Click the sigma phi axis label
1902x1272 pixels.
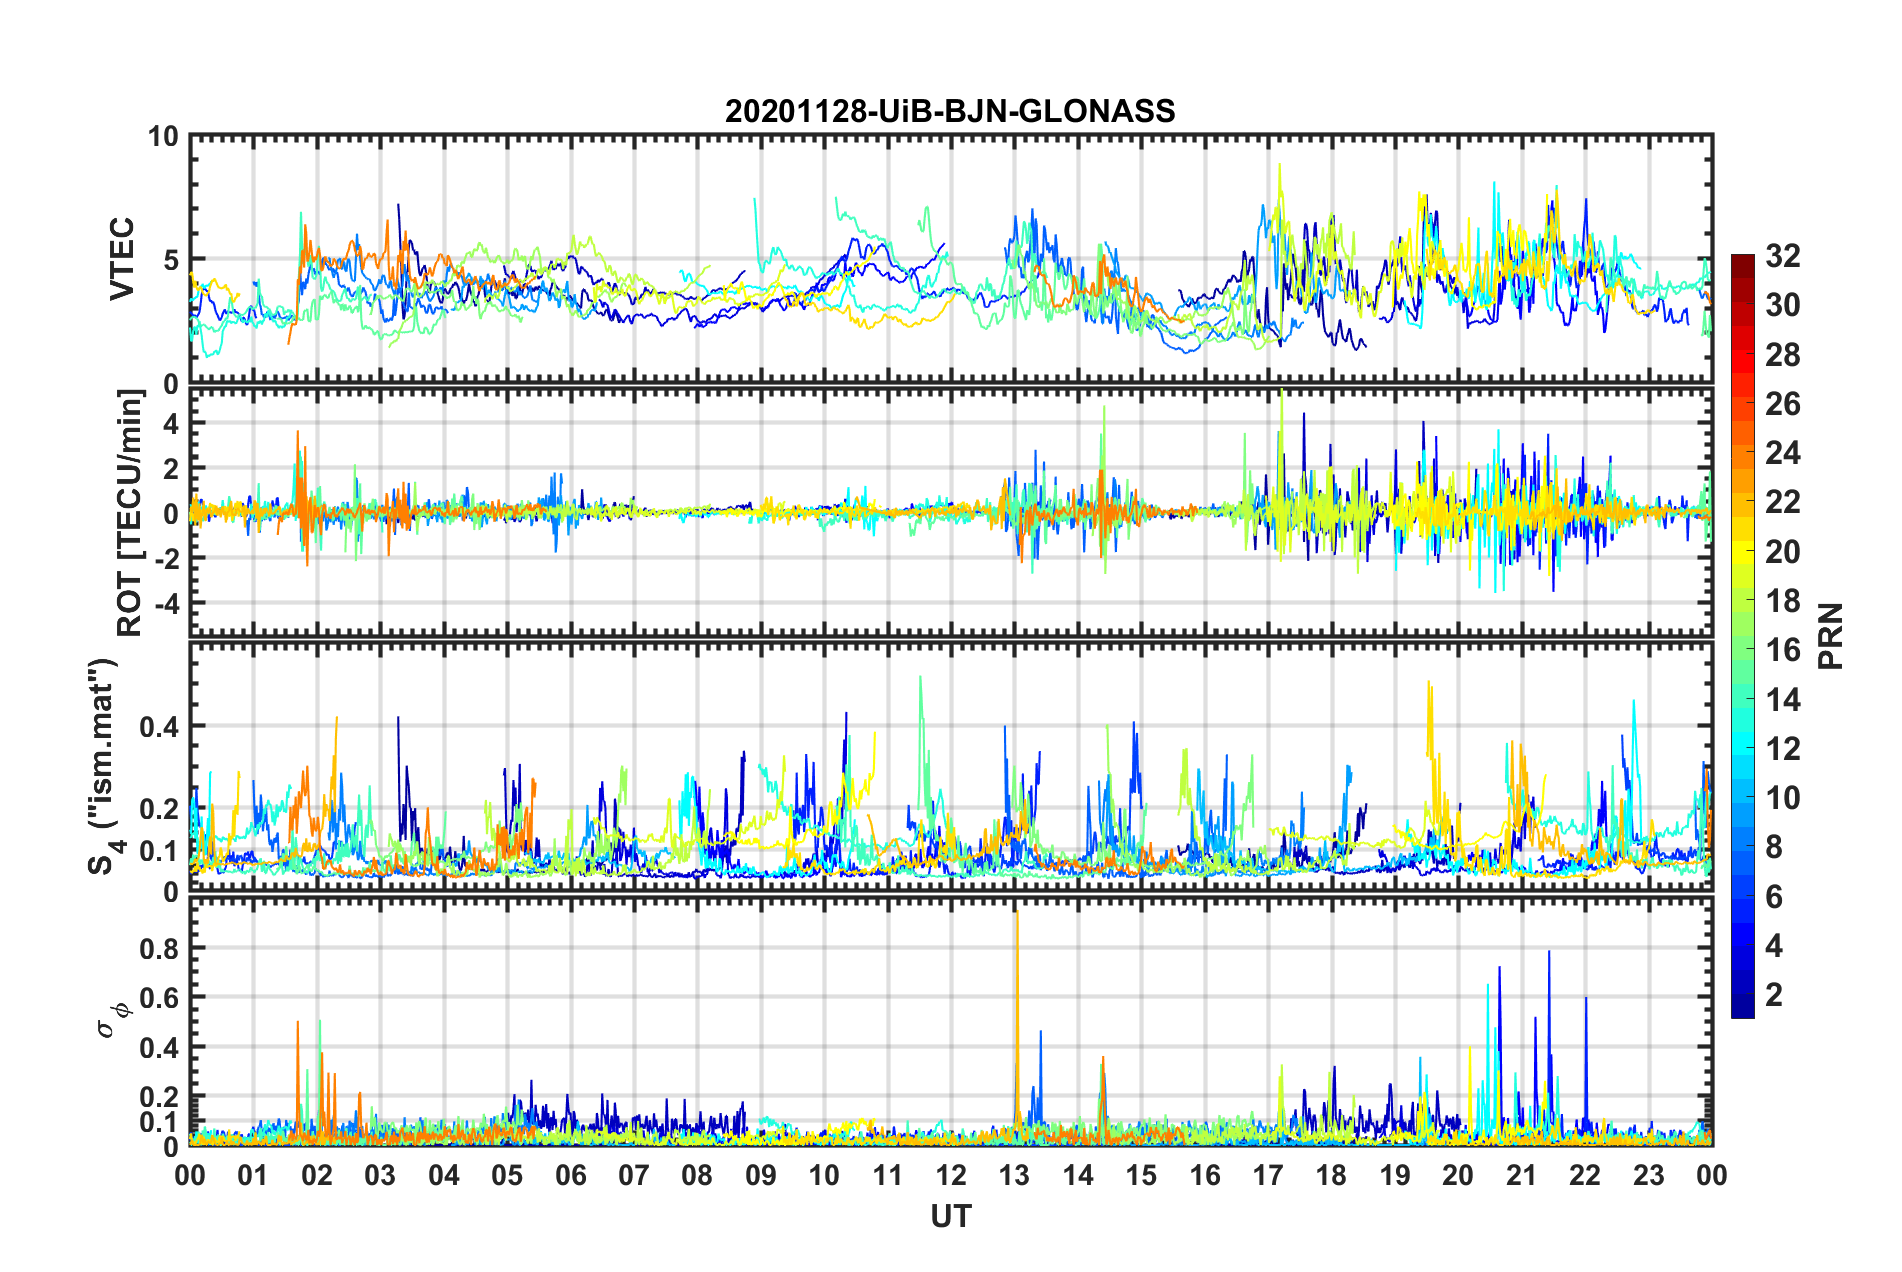(113, 1021)
